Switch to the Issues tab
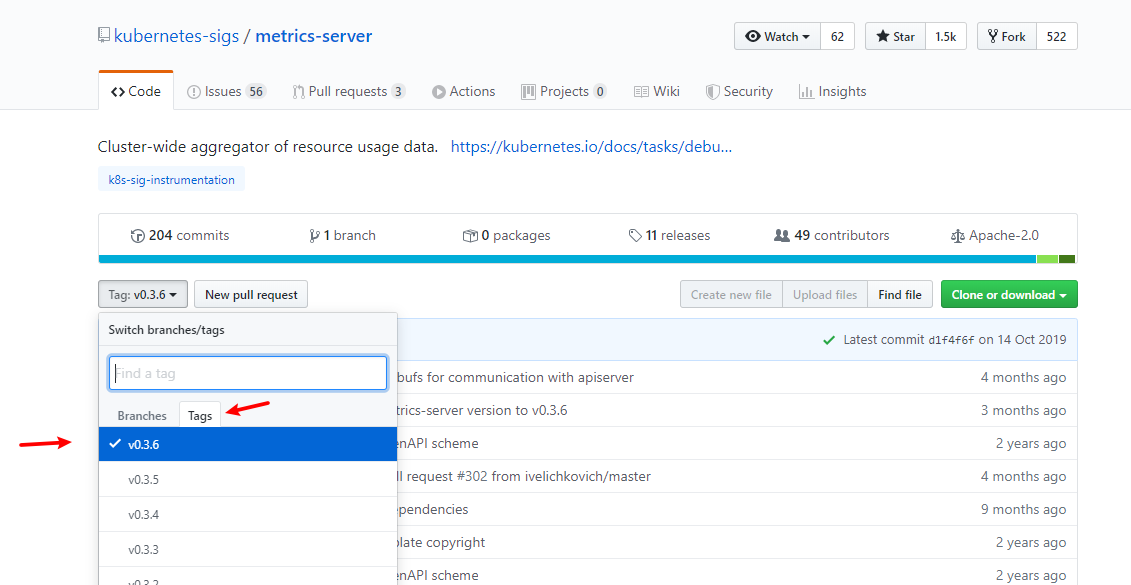The image size is (1131, 585). pos(226,91)
